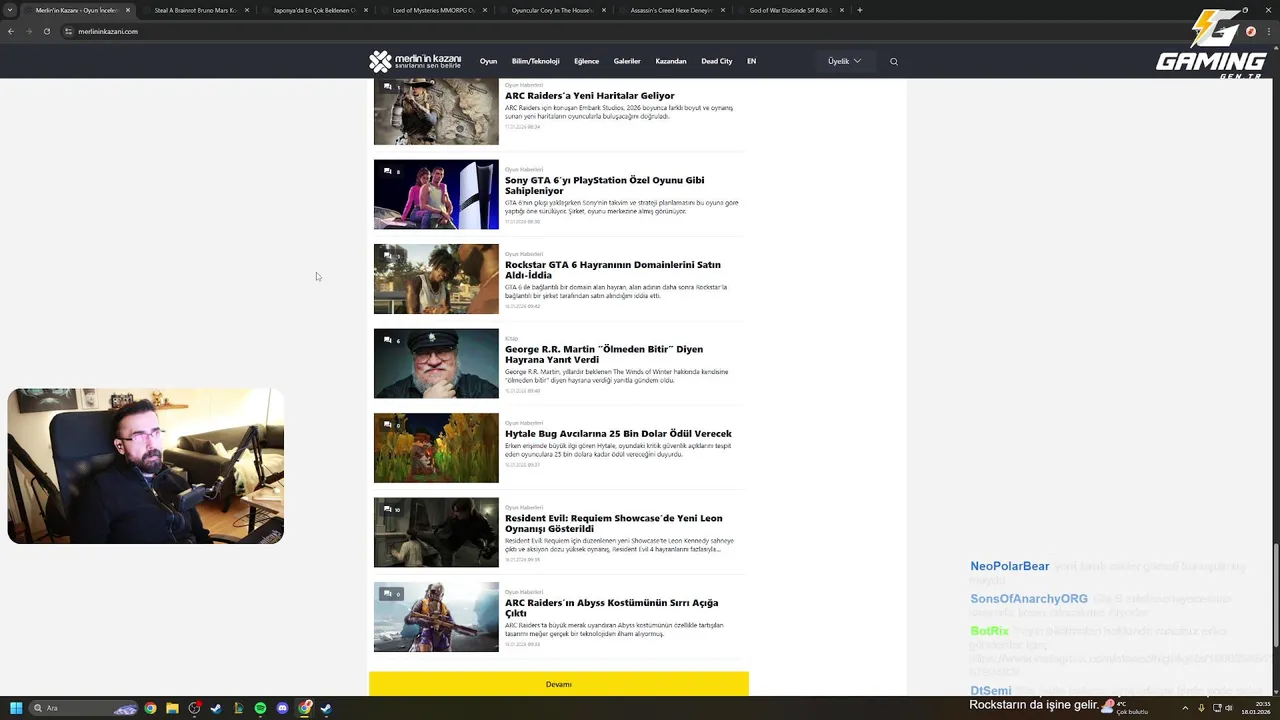Open 'Hytale Bug Avcılarına 25 Bin Dolar' headline
This screenshot has height=720, width=1280.
point(618,434)
